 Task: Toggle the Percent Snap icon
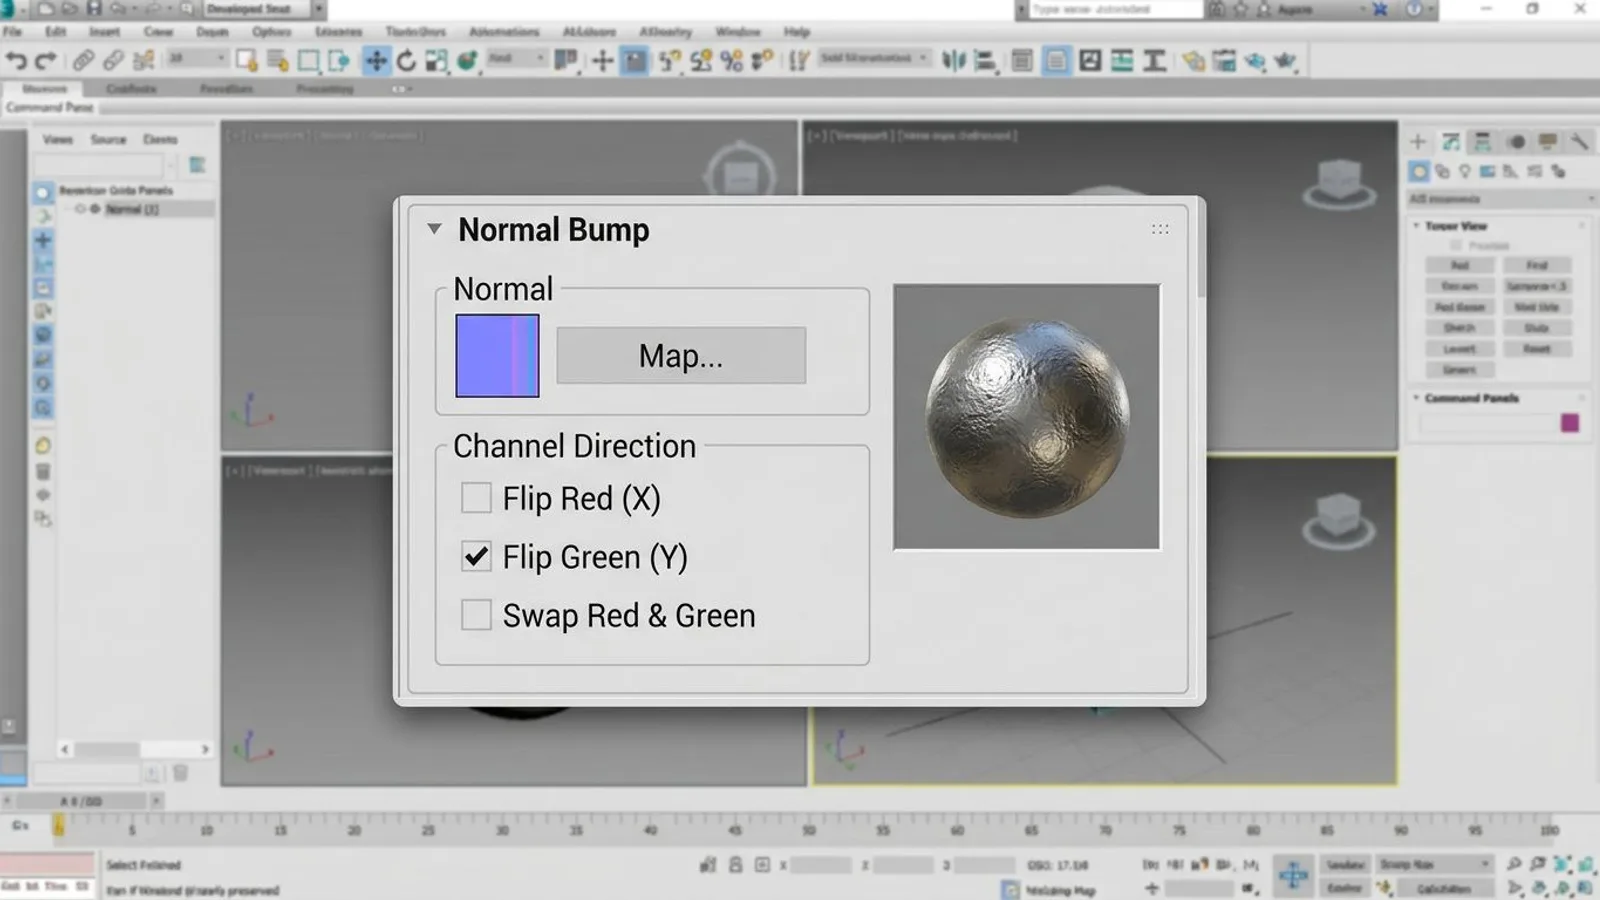click(732, 61)
